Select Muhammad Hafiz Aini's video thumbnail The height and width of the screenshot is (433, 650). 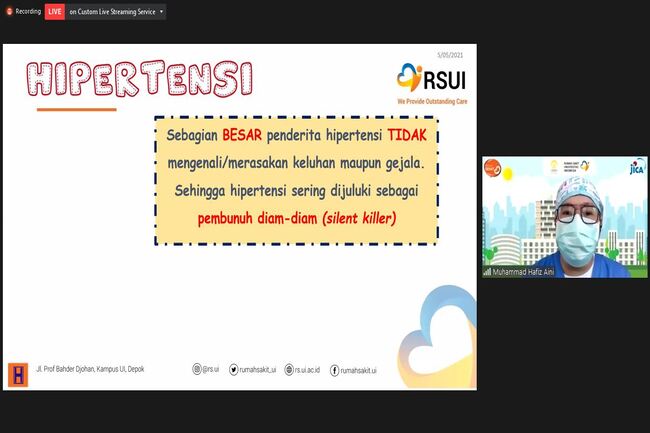click(x=563, y=215)
